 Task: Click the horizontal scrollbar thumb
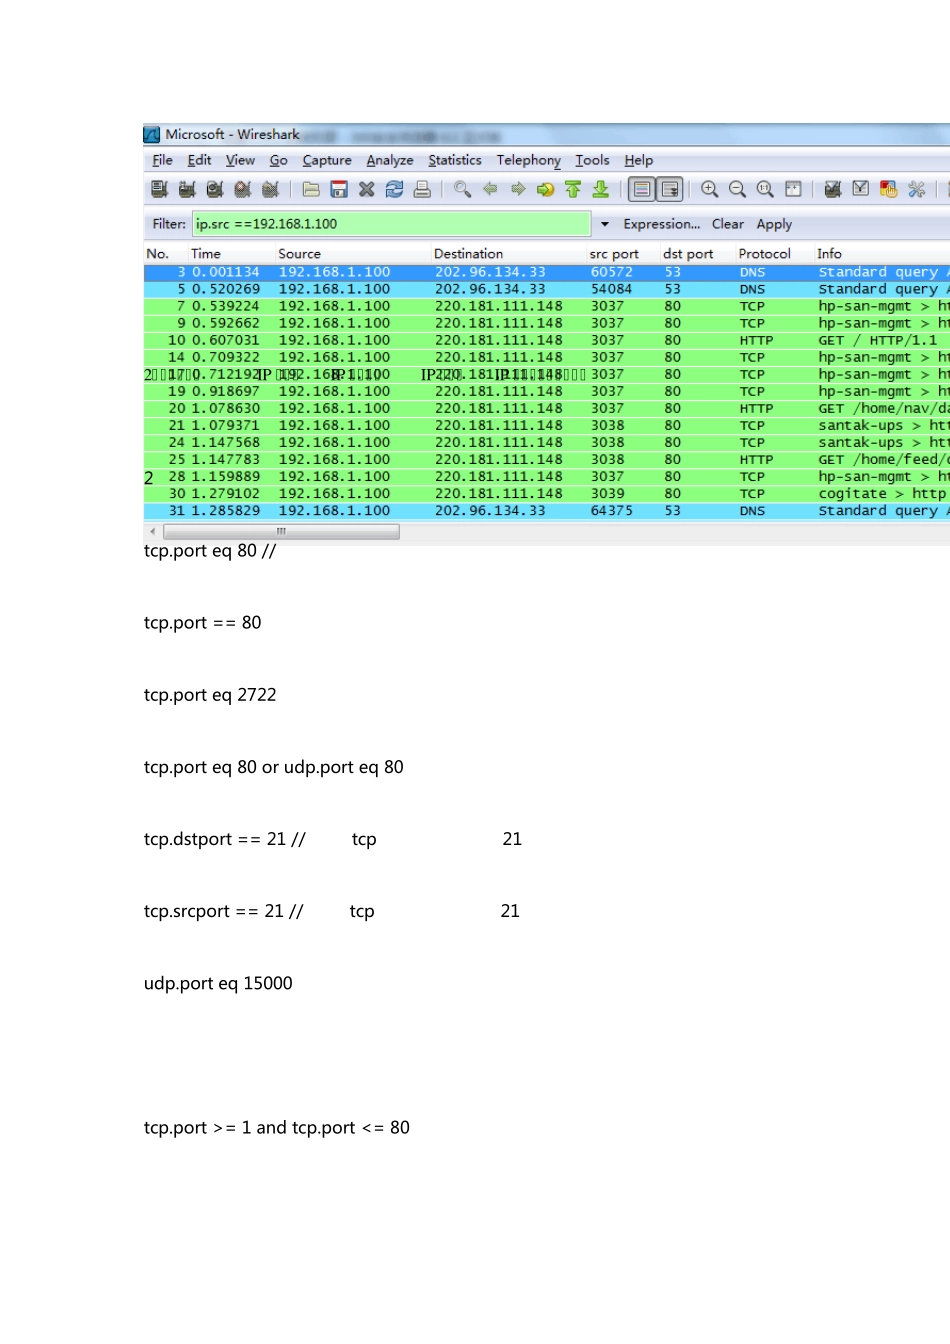click(x=281, y=532)
